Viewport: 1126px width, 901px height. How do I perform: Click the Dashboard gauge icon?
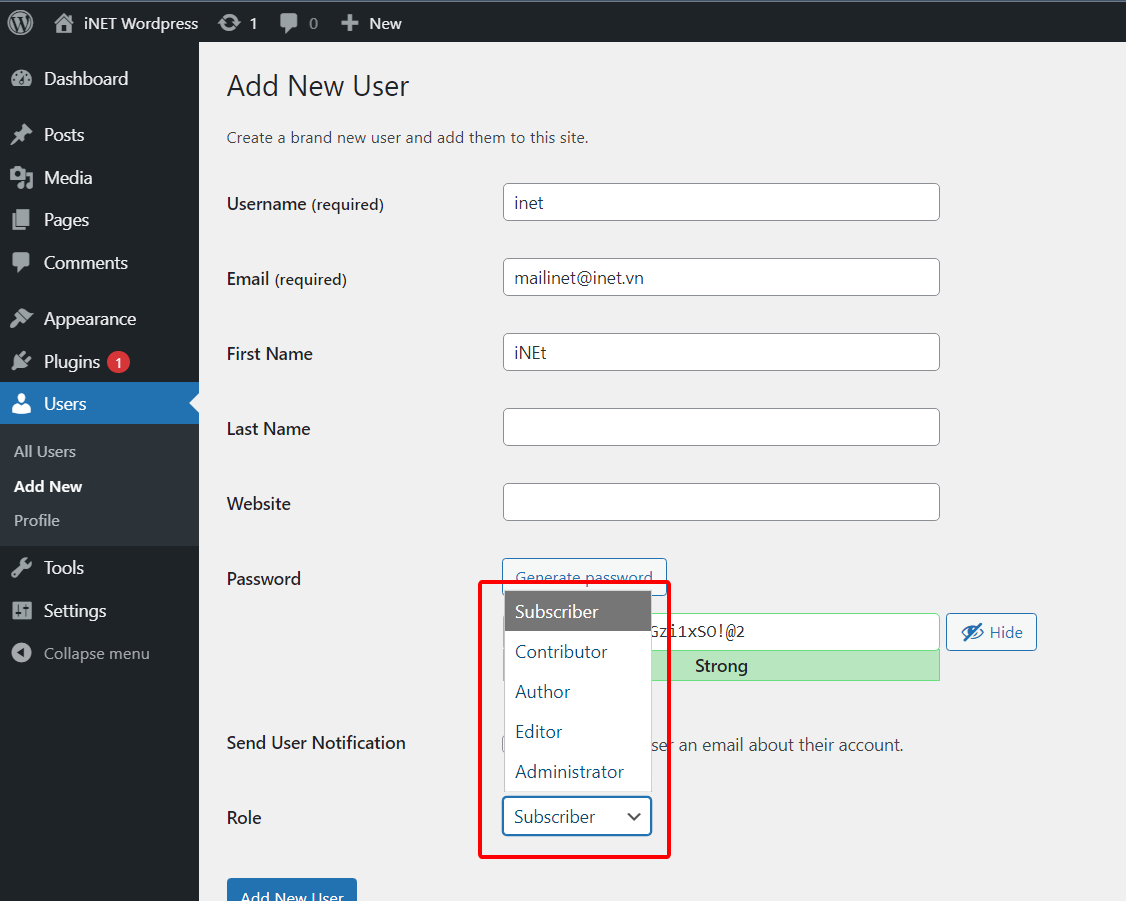point(22,79)
